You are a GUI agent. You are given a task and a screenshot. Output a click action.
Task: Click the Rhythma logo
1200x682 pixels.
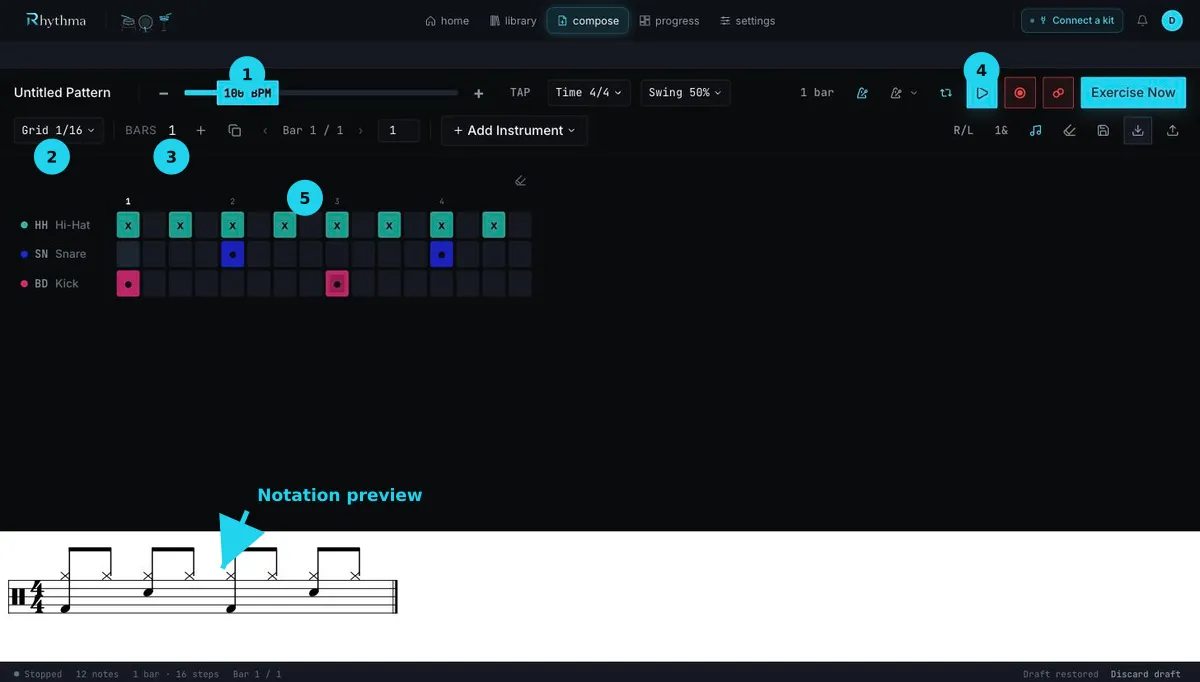click(x=56, y=20)
